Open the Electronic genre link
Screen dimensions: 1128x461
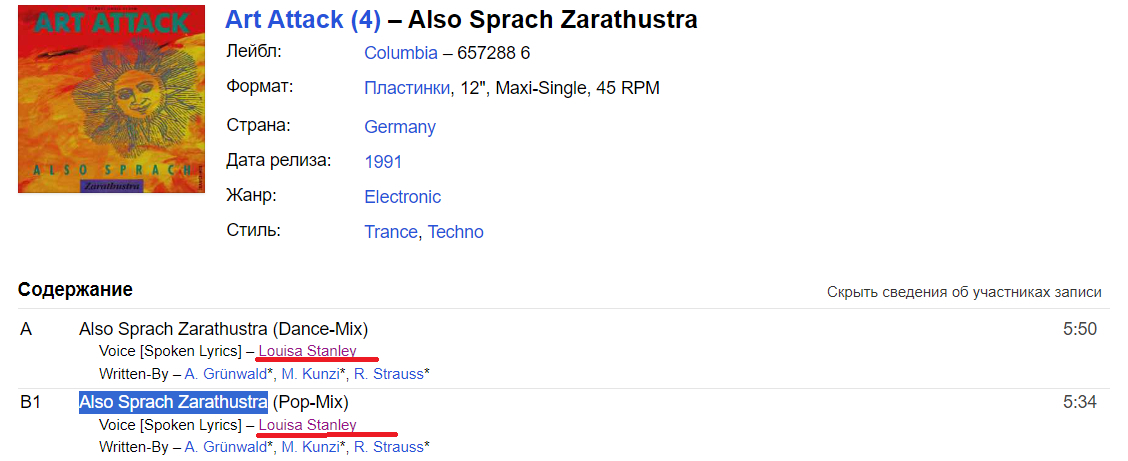402,197
